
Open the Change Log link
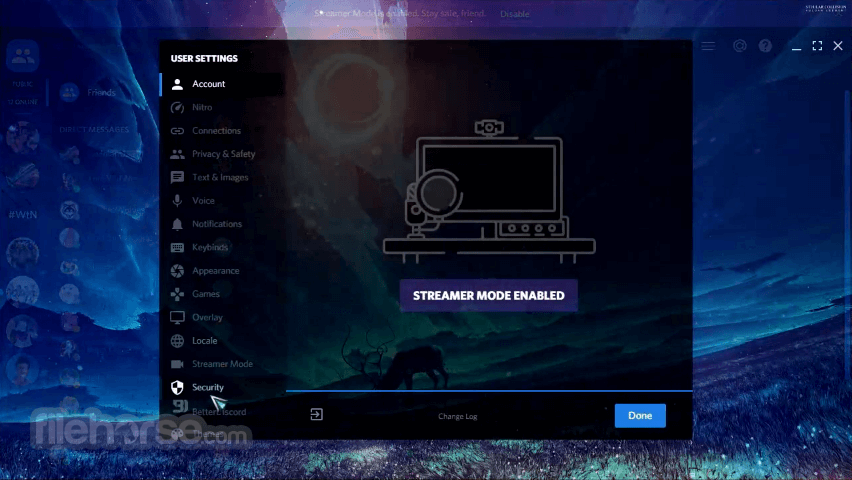coord(458,416)
